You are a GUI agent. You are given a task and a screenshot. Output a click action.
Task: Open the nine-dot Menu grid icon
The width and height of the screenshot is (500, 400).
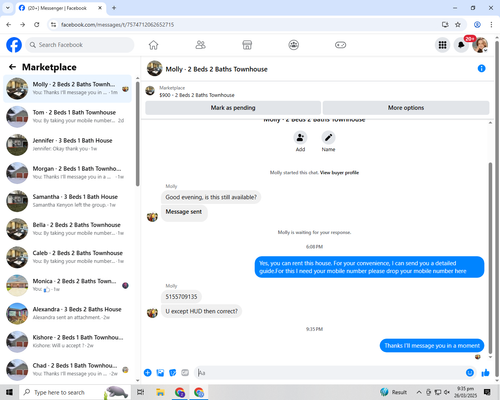click(x=442, y=45)
